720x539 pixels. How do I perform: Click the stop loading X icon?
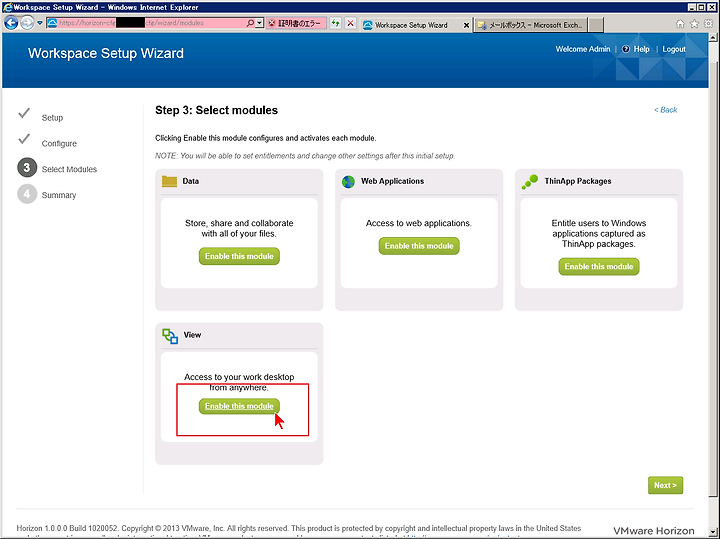point(350,23)
